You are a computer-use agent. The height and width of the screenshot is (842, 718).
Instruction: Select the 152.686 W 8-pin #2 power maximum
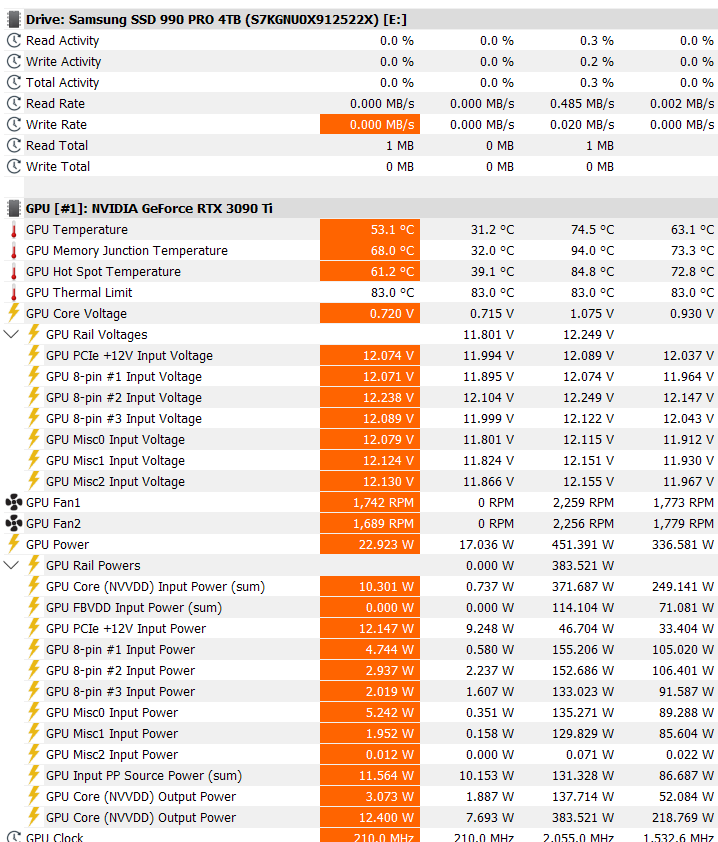(x=583, y=671)
